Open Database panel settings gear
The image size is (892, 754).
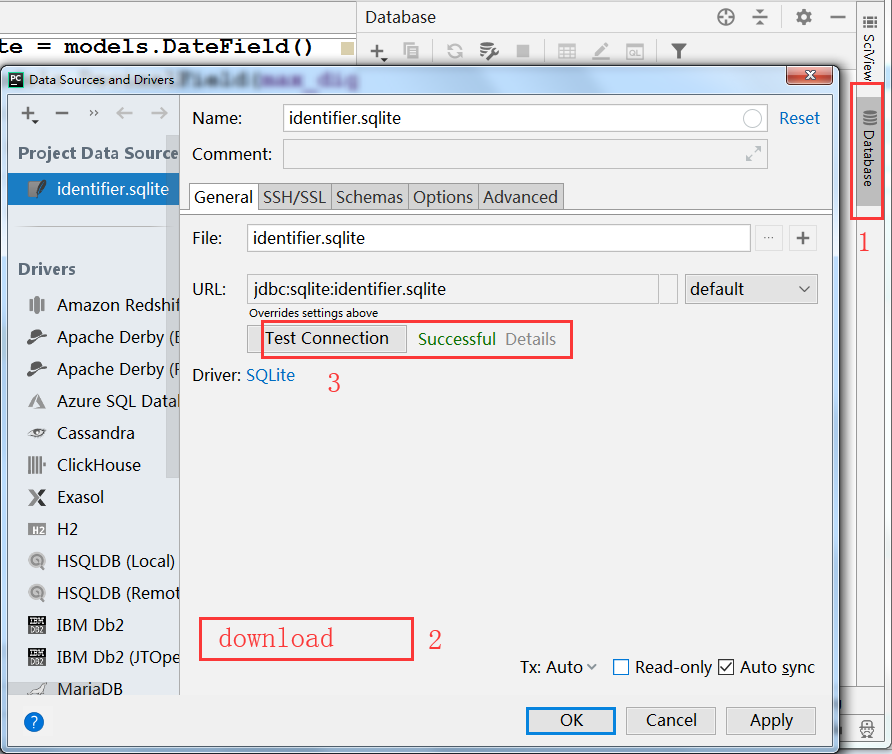804,17
